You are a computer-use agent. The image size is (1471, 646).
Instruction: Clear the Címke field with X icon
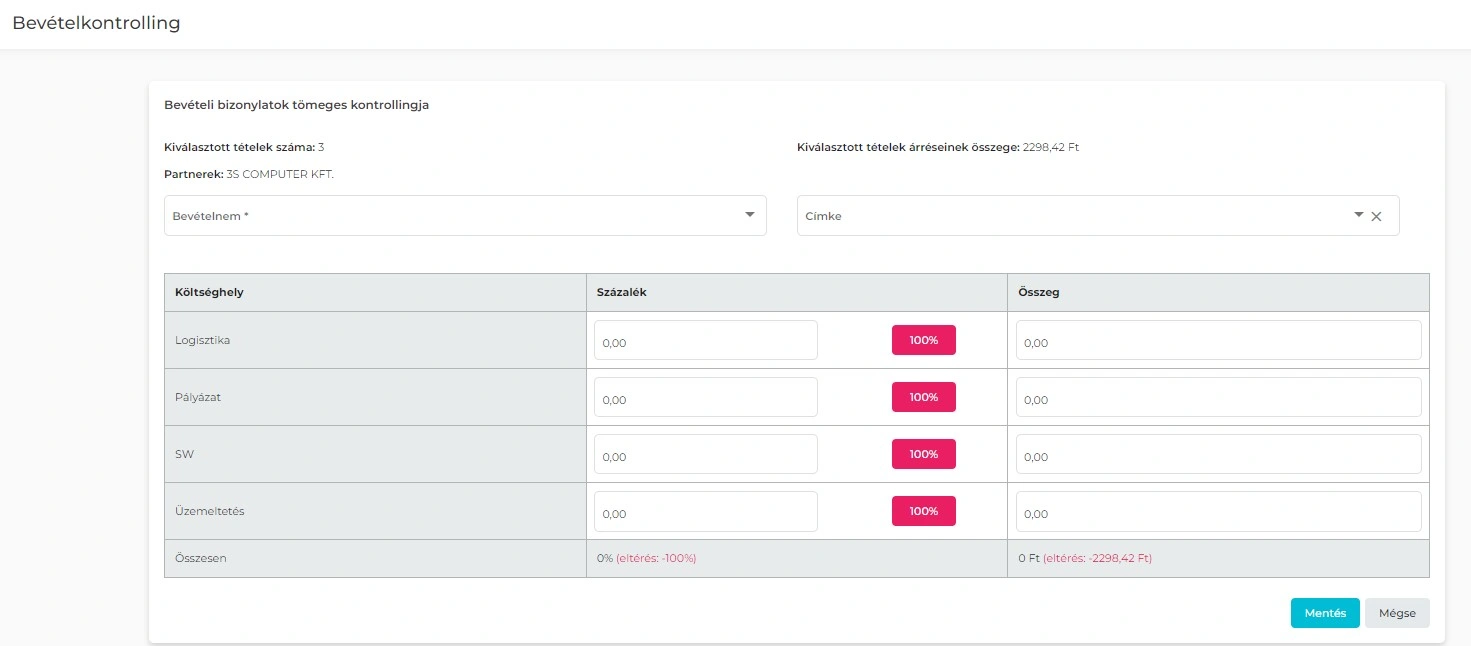pos(1376,216)
